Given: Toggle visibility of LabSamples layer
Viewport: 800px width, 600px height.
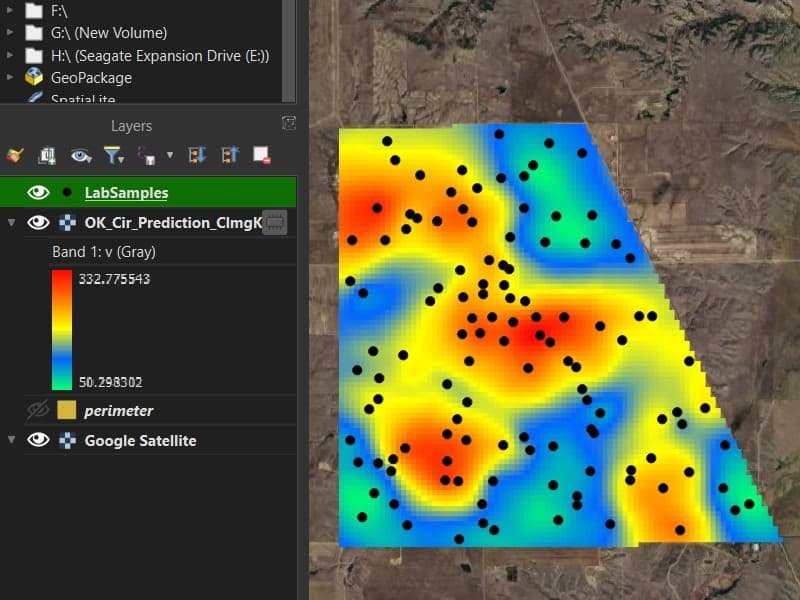Looking at the screenshot, I should point(38,192).
